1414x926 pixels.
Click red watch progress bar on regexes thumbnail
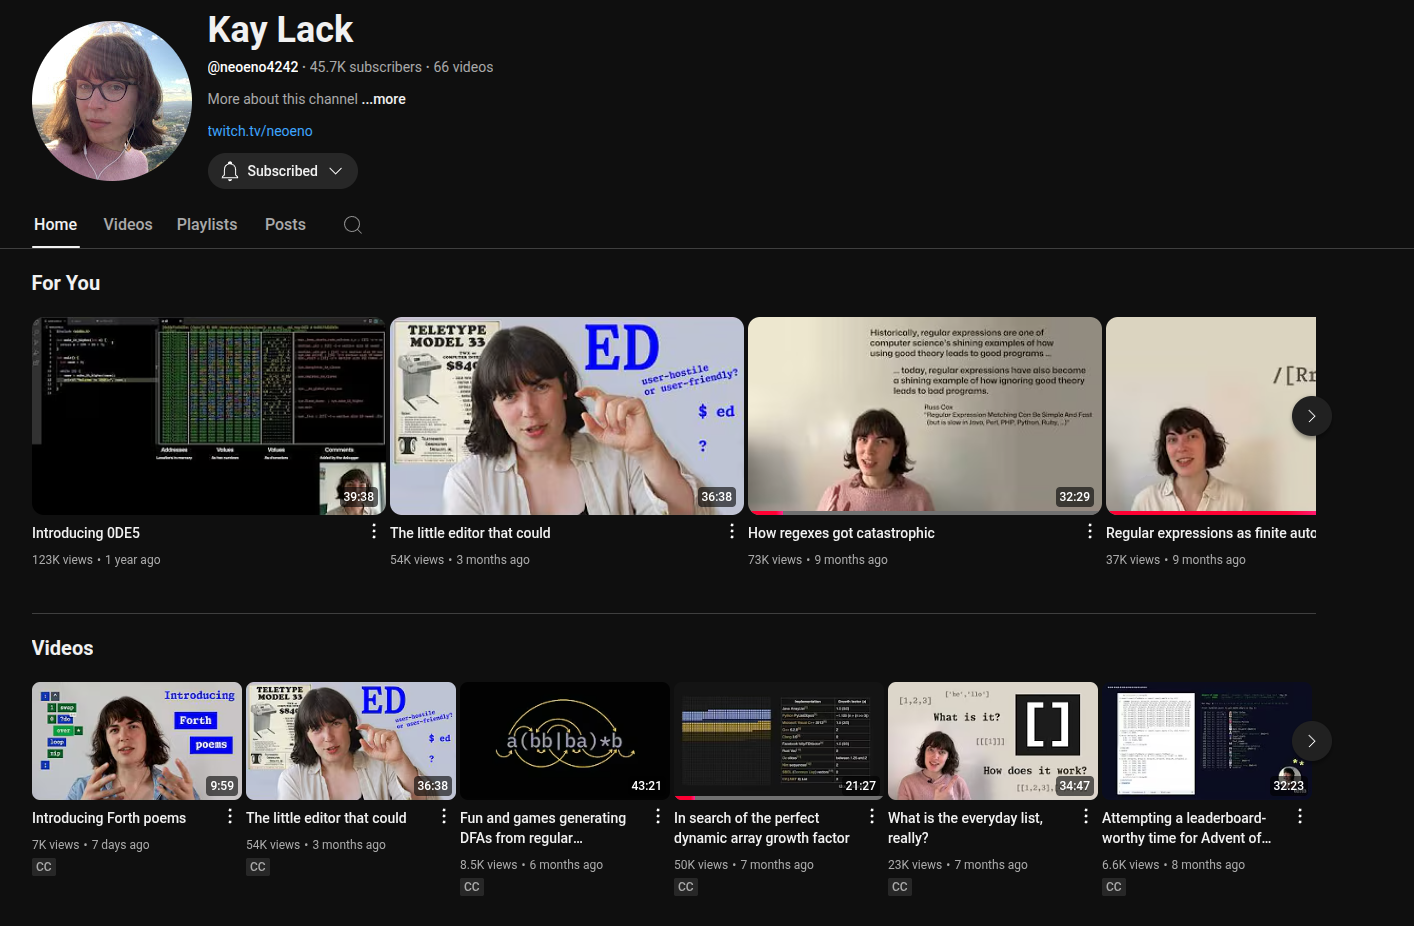click(766, 513)
